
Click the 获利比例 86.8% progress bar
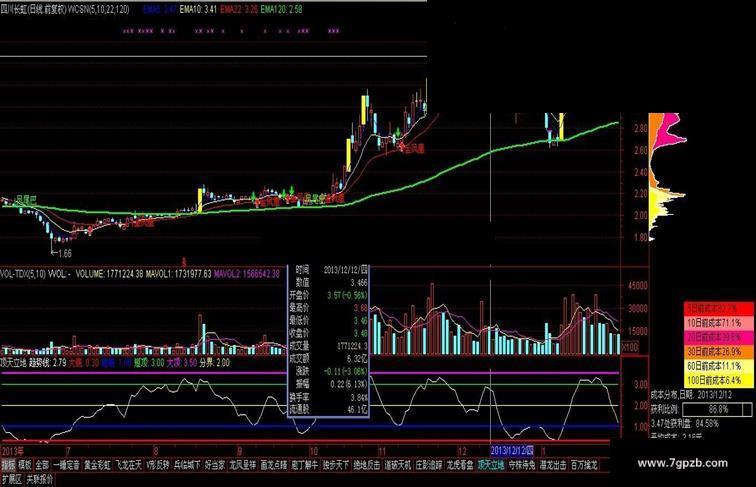click(x=717, y=409)
